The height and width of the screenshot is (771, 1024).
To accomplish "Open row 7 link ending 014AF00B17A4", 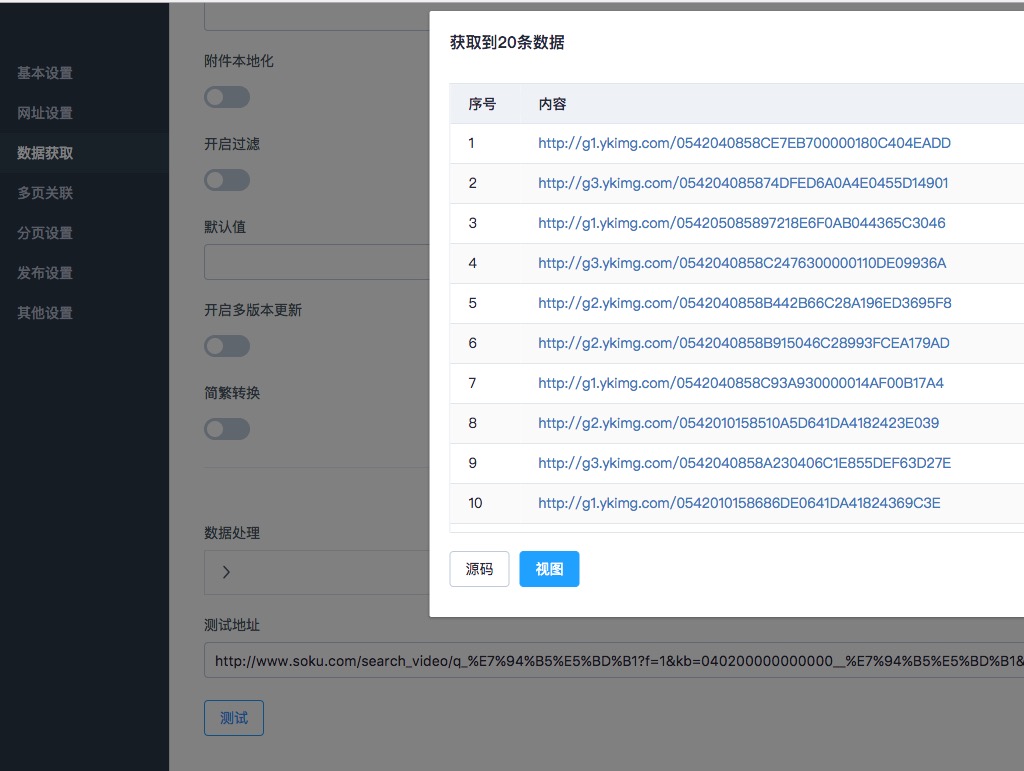I will 741,383.
